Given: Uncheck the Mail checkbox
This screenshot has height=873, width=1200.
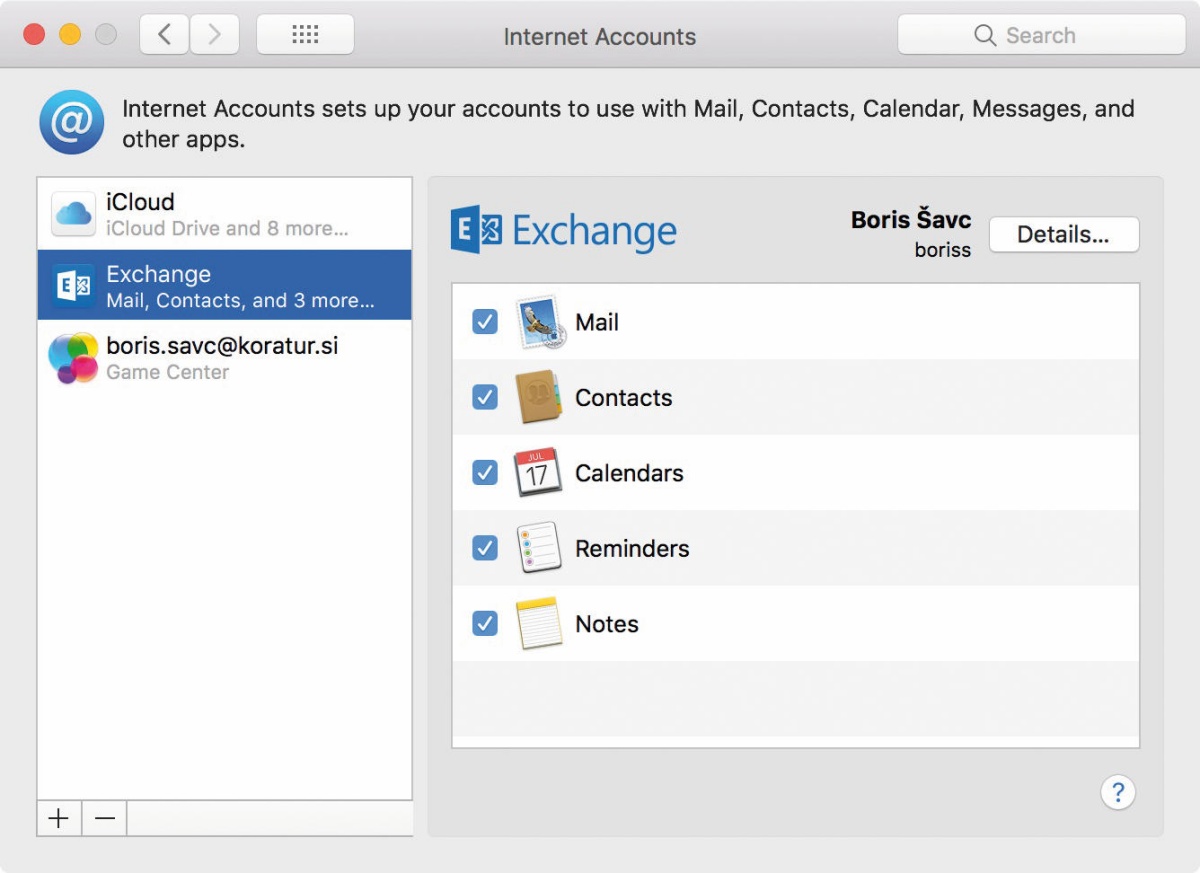Looking at the screenshot, I should (x=485, y=322).
